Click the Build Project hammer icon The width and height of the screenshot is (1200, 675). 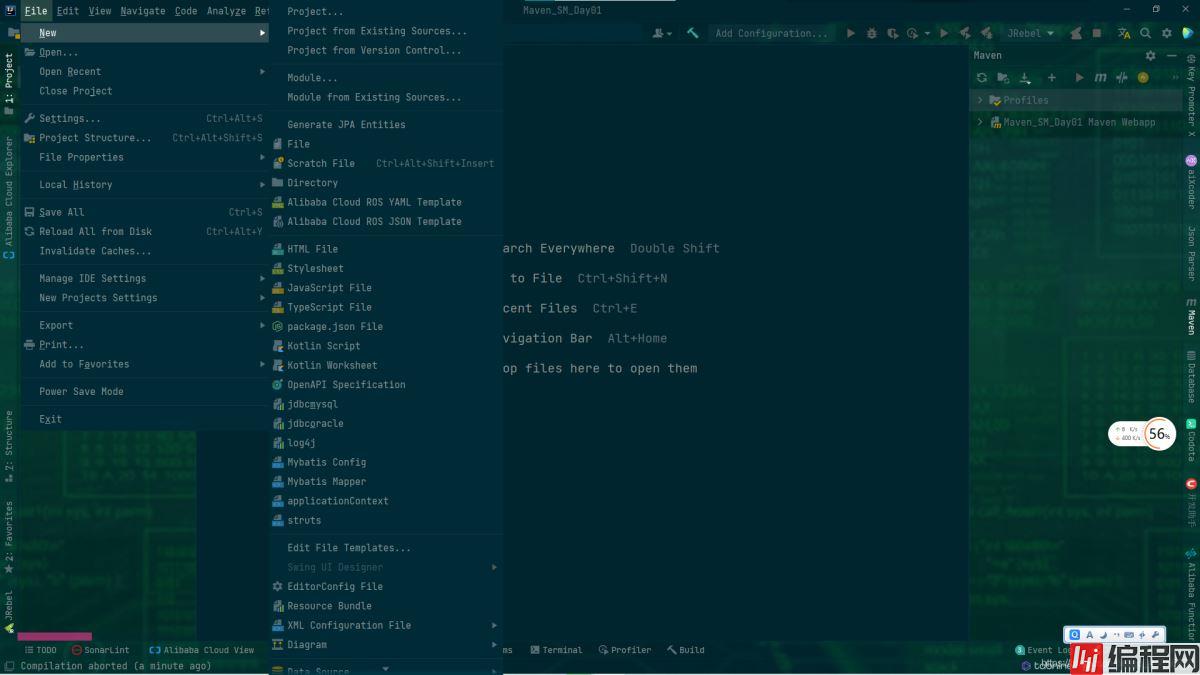(692, 33)
